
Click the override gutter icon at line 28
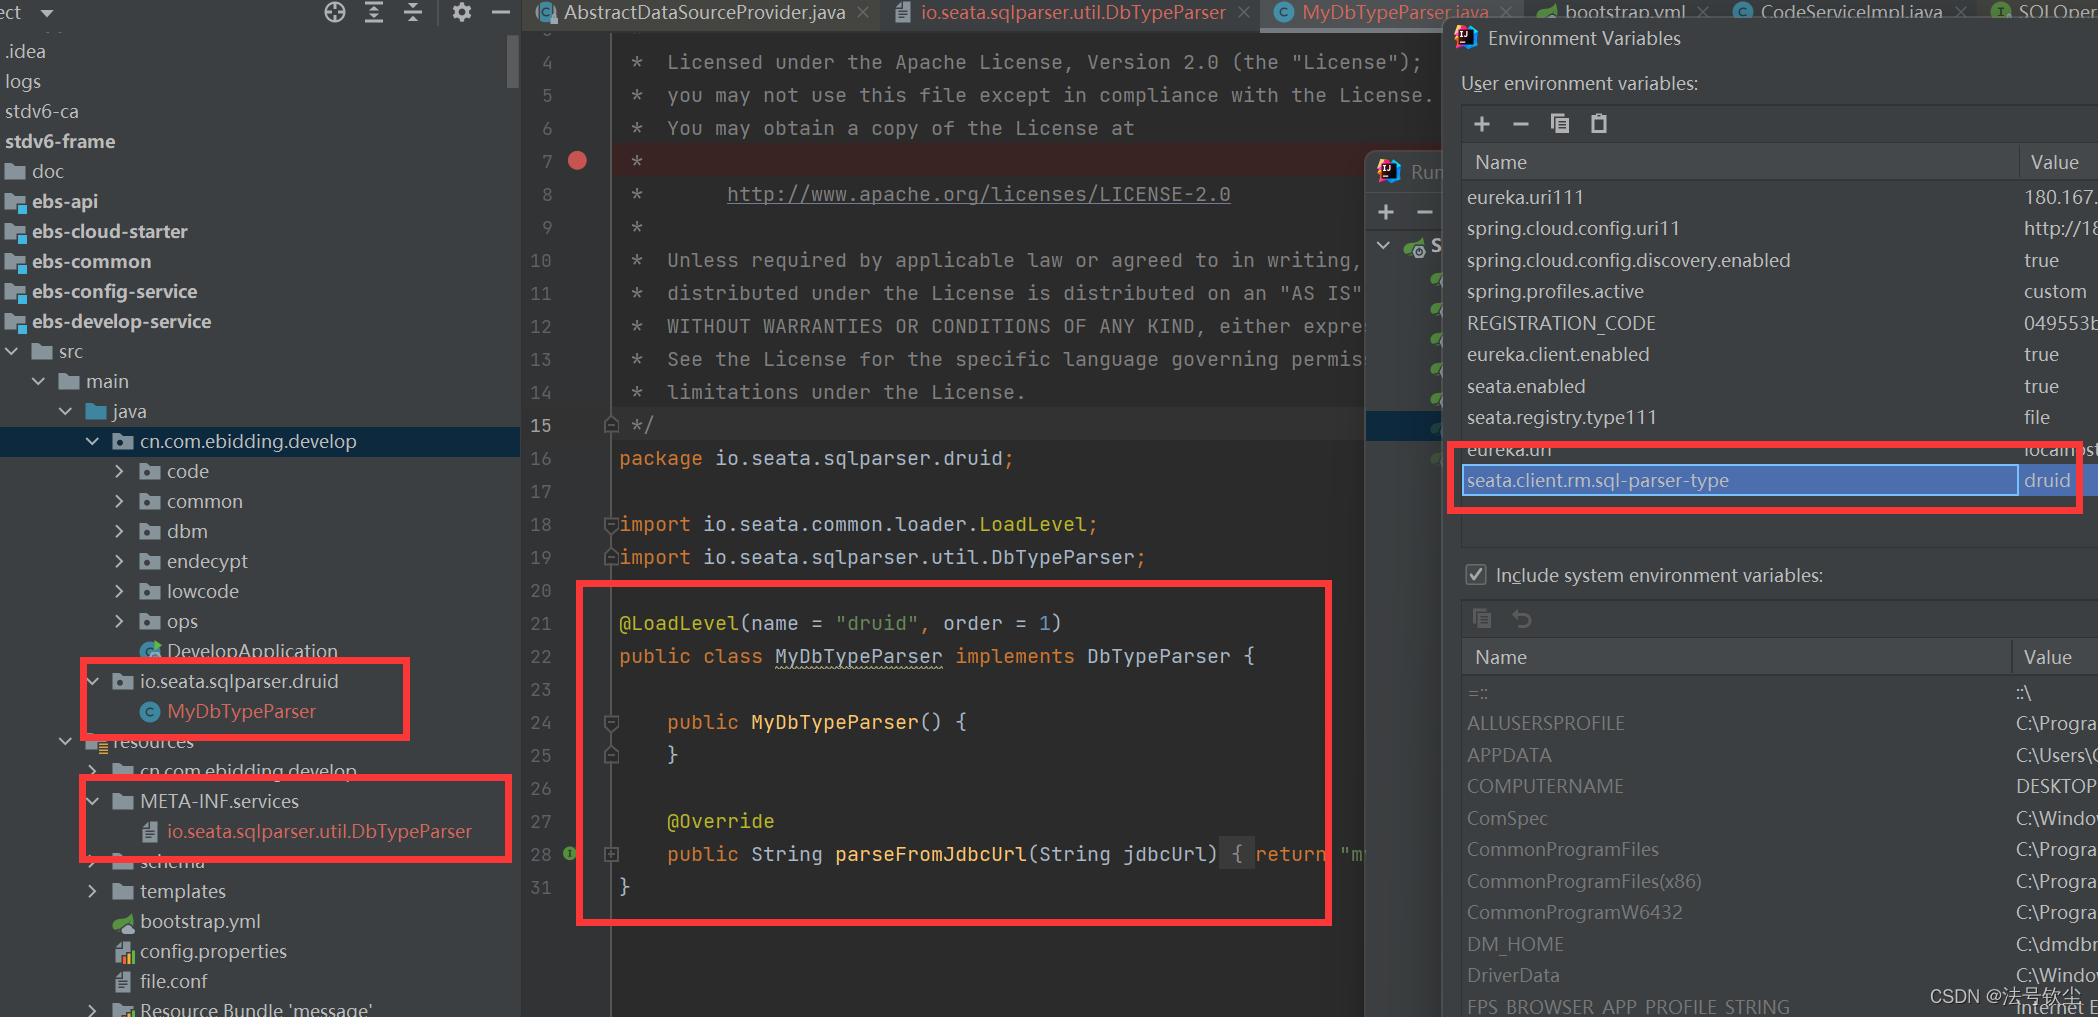569,853
